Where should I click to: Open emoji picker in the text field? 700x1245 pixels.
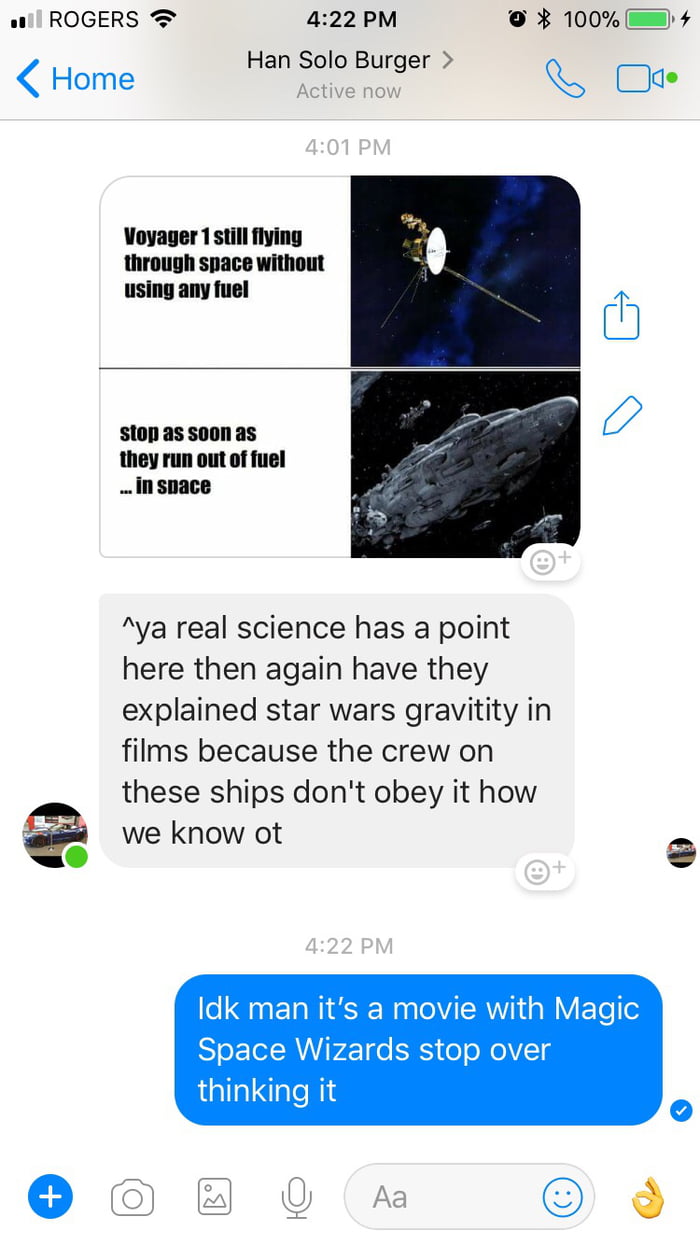tap(562, 1196)
